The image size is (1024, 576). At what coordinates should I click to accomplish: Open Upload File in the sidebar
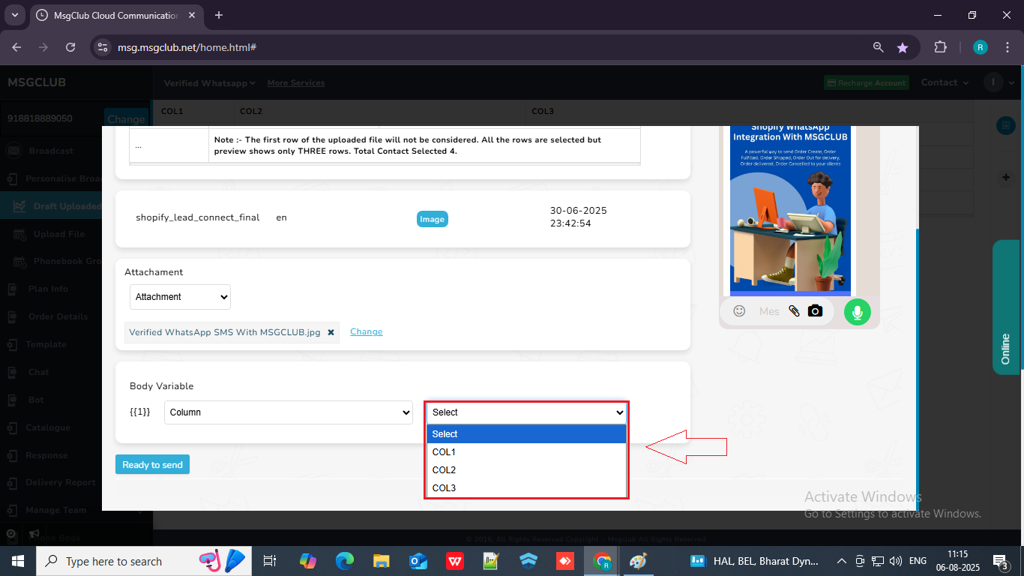coord(59,234)
